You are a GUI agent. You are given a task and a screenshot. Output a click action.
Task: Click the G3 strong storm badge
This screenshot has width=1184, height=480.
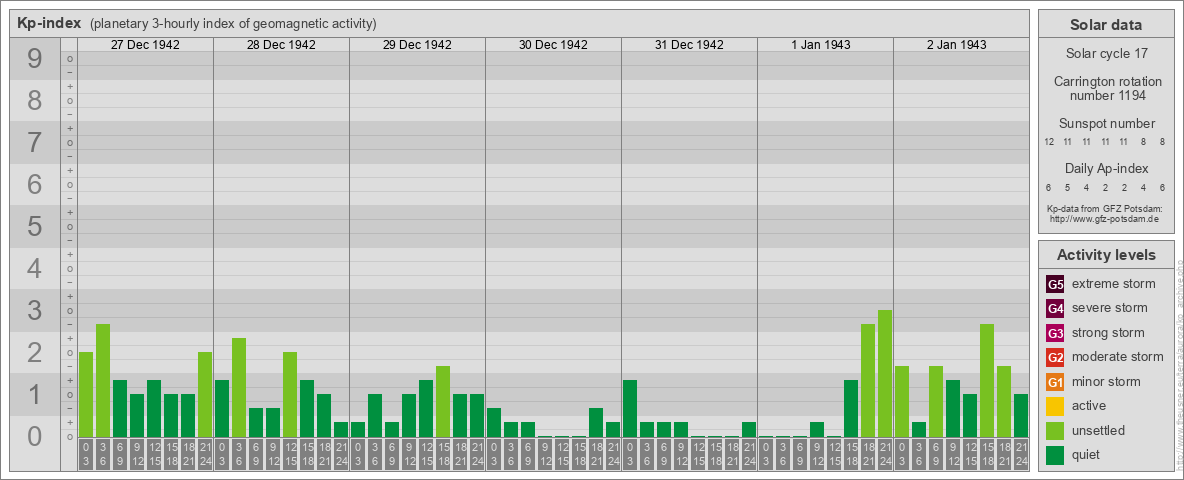1055,333
